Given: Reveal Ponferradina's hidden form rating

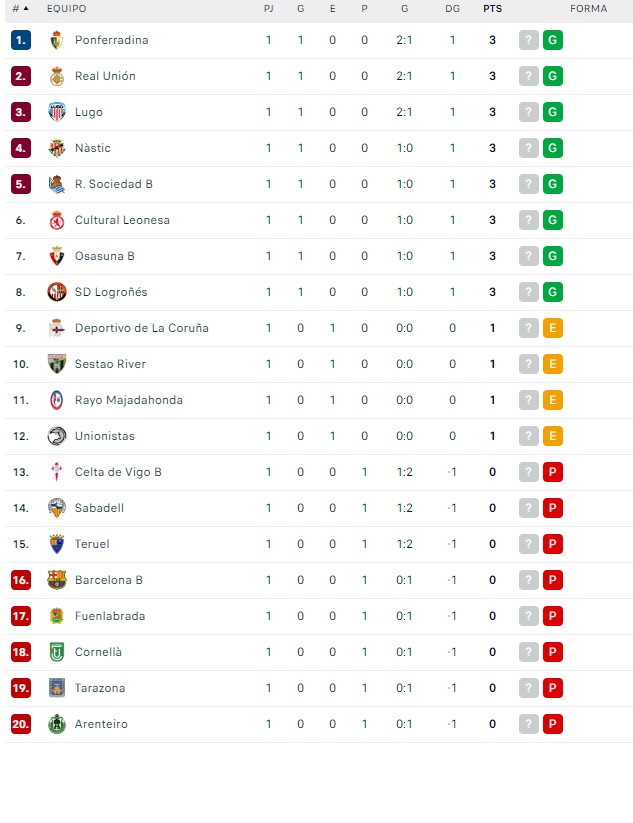Looking at the screenshot, I should [x=528, y=40].
